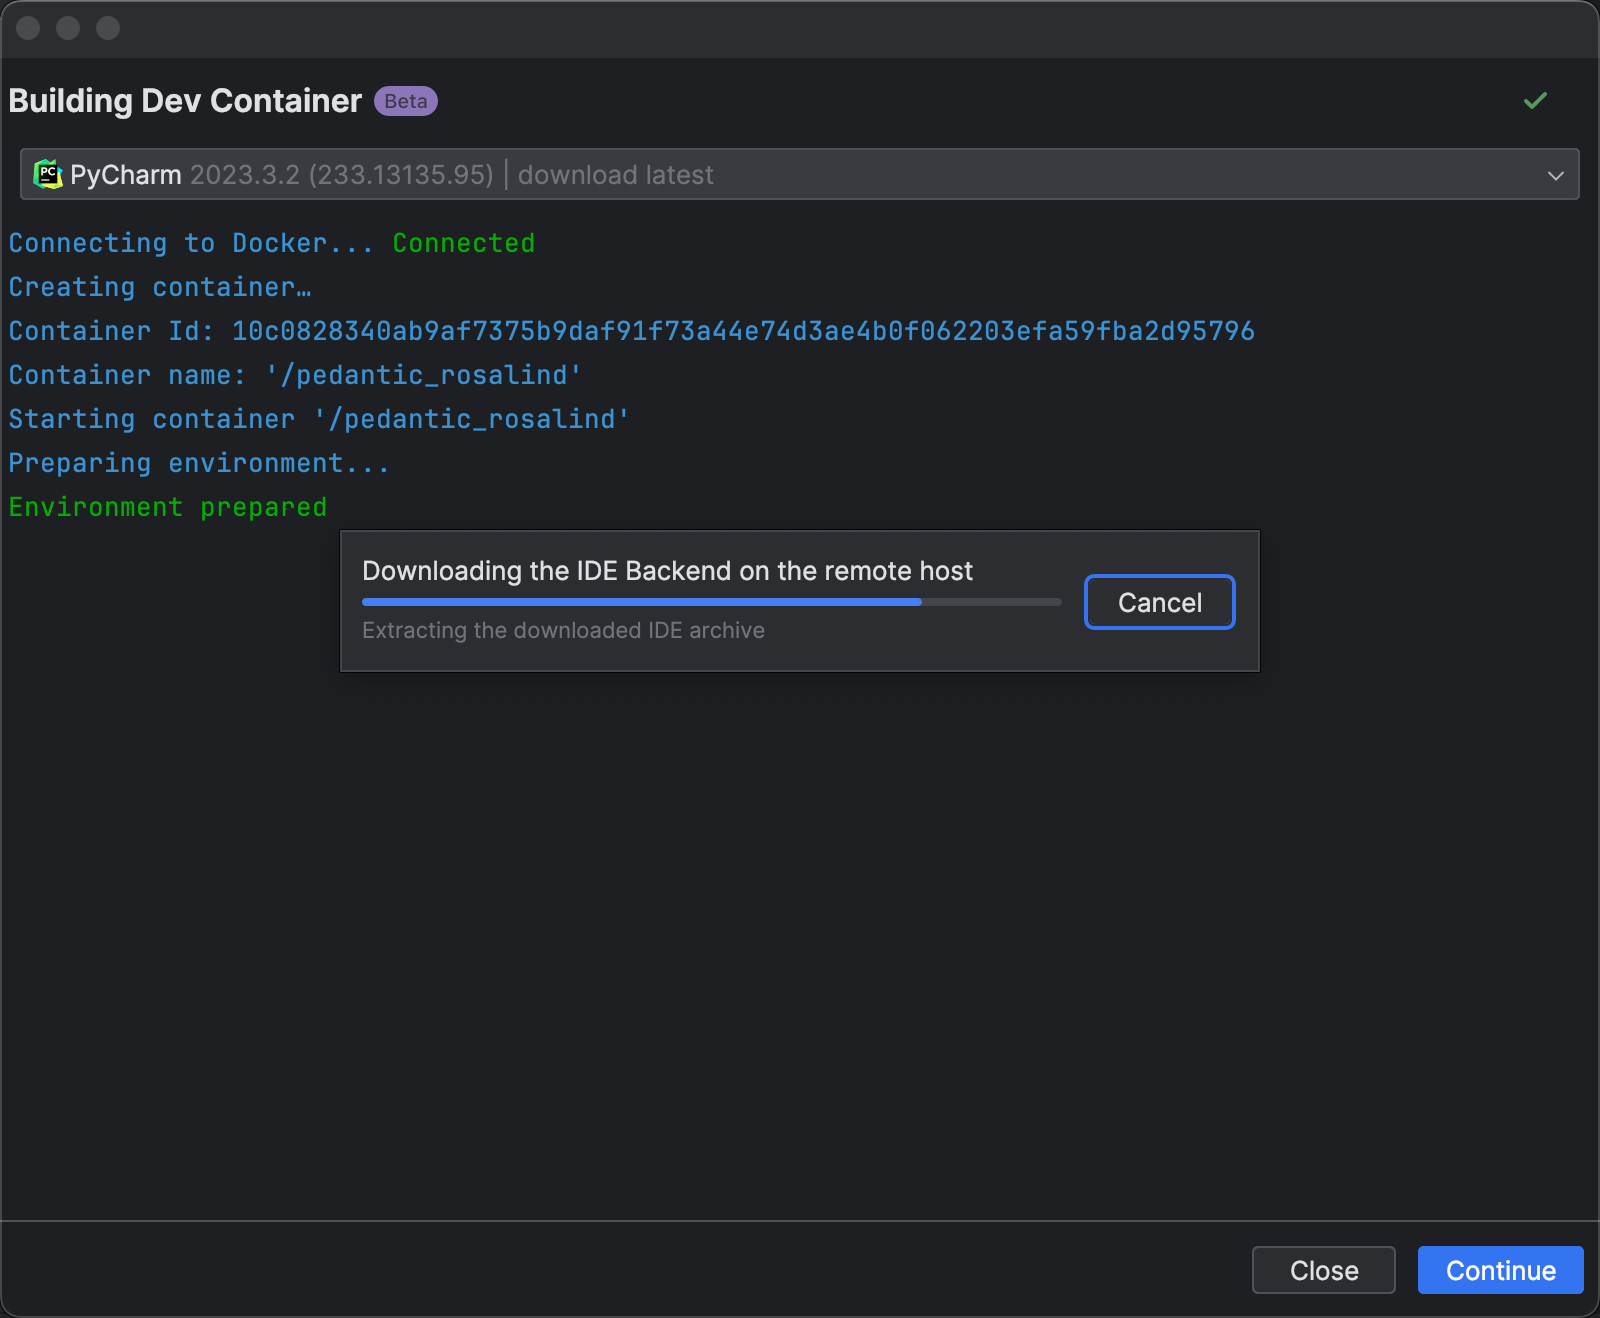This screenshot has height=1318, width=1600.
Task: Click the Starting container log message
Action: point(318,419)
